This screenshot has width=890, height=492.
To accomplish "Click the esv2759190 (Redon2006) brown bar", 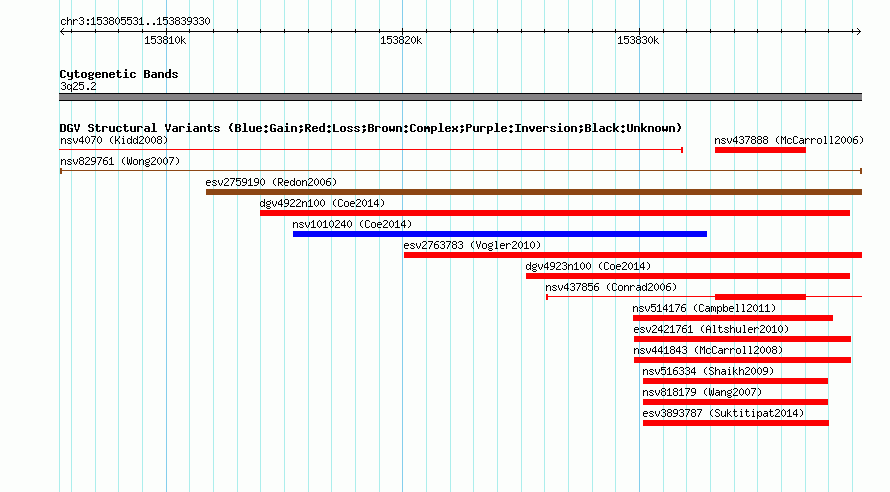I will click(x=534, y=192).
